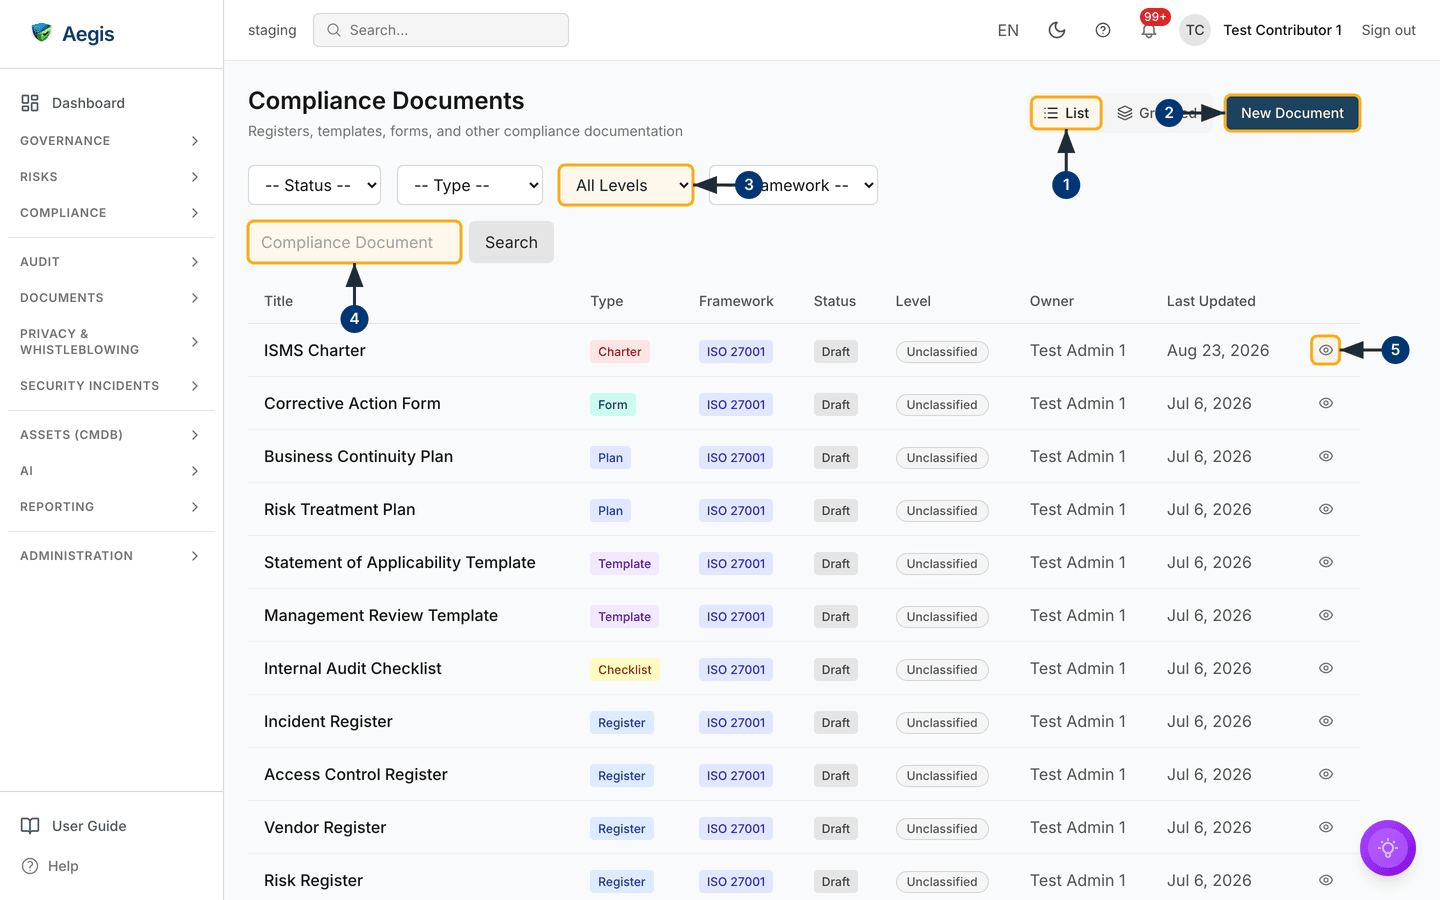This screenshot has width=1440, height=900.
Task: Expand the Governance sidebar section
Action: pyautogui.click(x=111, y=141)
